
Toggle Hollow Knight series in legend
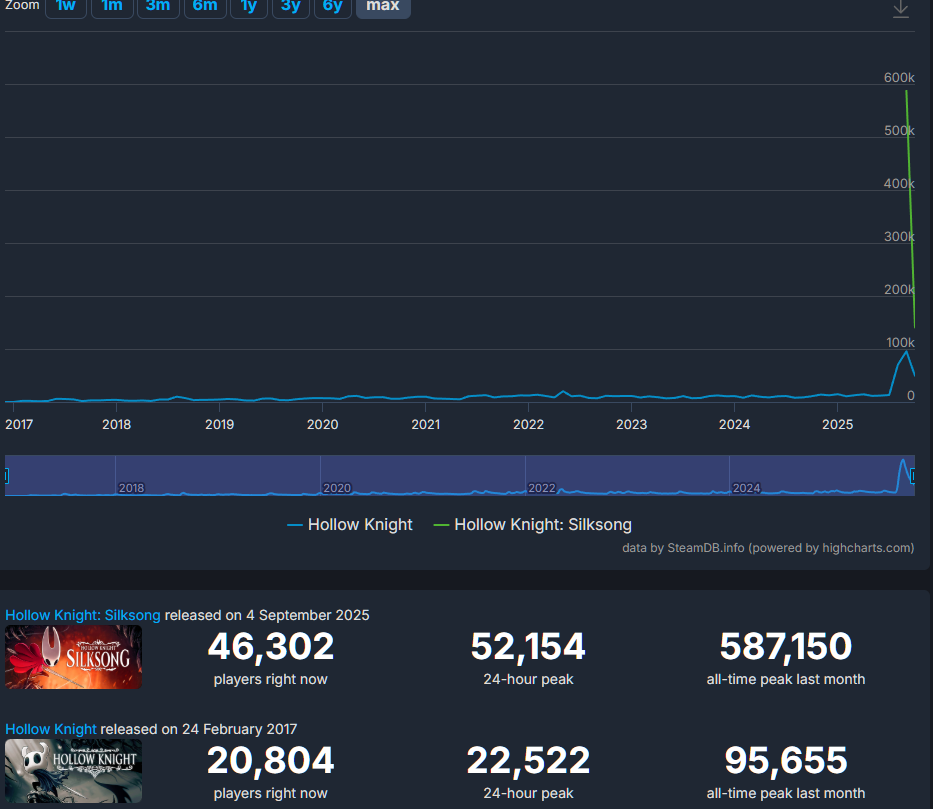[x=350, y=525]
